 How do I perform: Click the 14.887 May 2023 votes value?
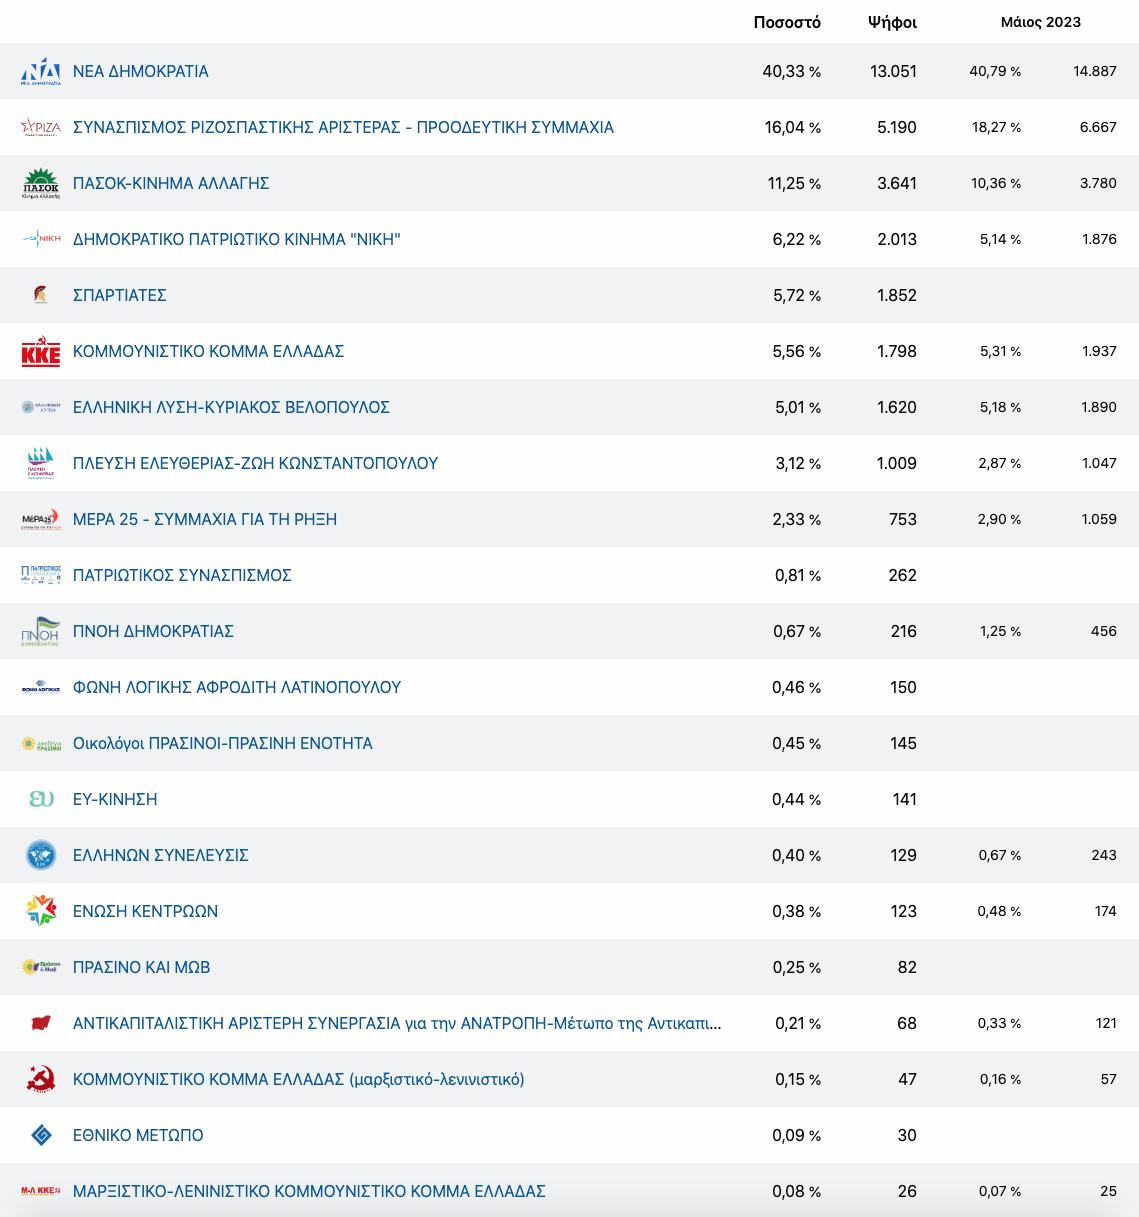coord(1095,71)
